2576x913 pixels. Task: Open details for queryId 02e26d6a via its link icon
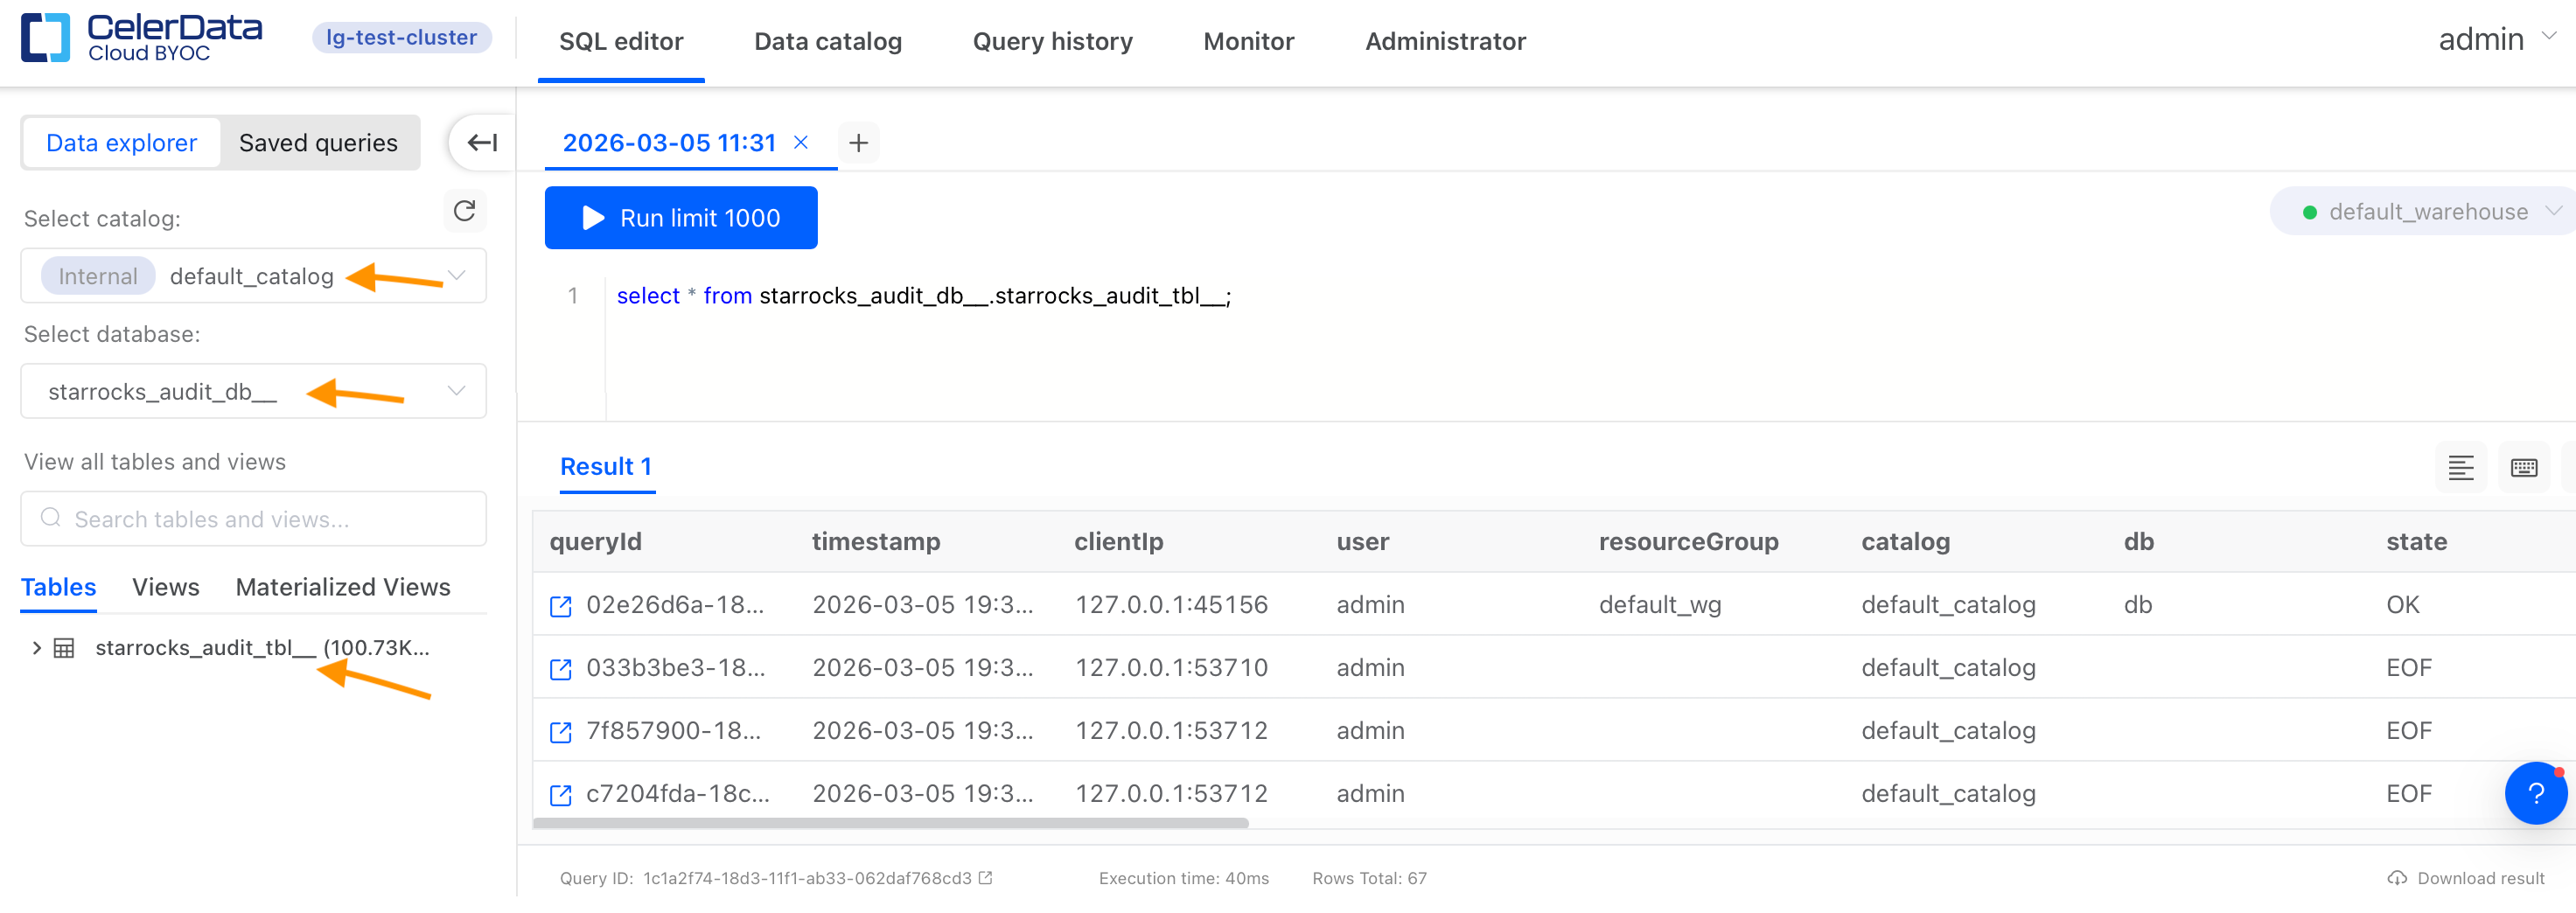pyautogui.click(x=560, y=605)
